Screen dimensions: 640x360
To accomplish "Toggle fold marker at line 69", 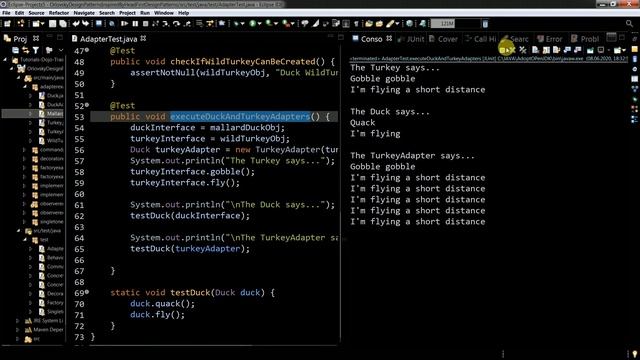I will pyautogui.click(x=87, y=292).
